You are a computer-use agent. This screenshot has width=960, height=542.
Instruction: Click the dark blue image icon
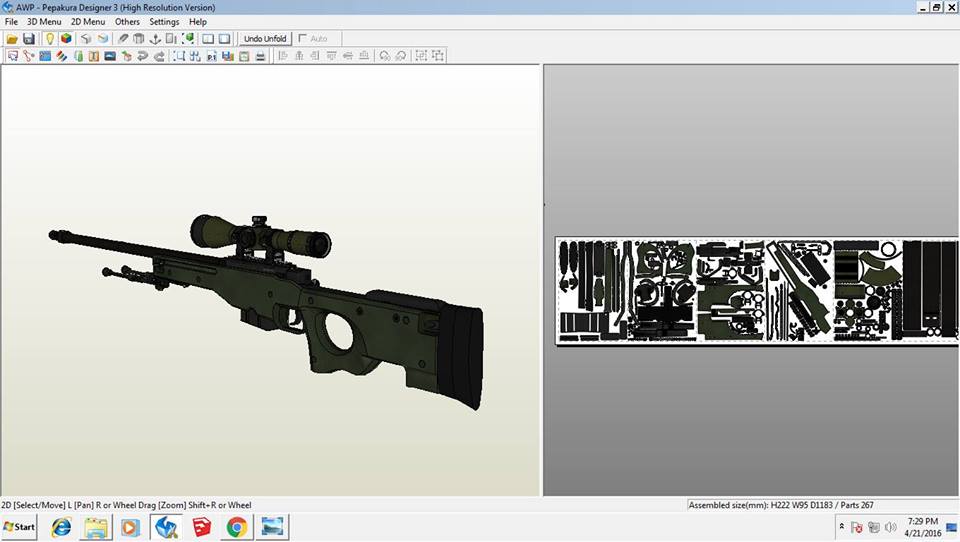point(110,56)
